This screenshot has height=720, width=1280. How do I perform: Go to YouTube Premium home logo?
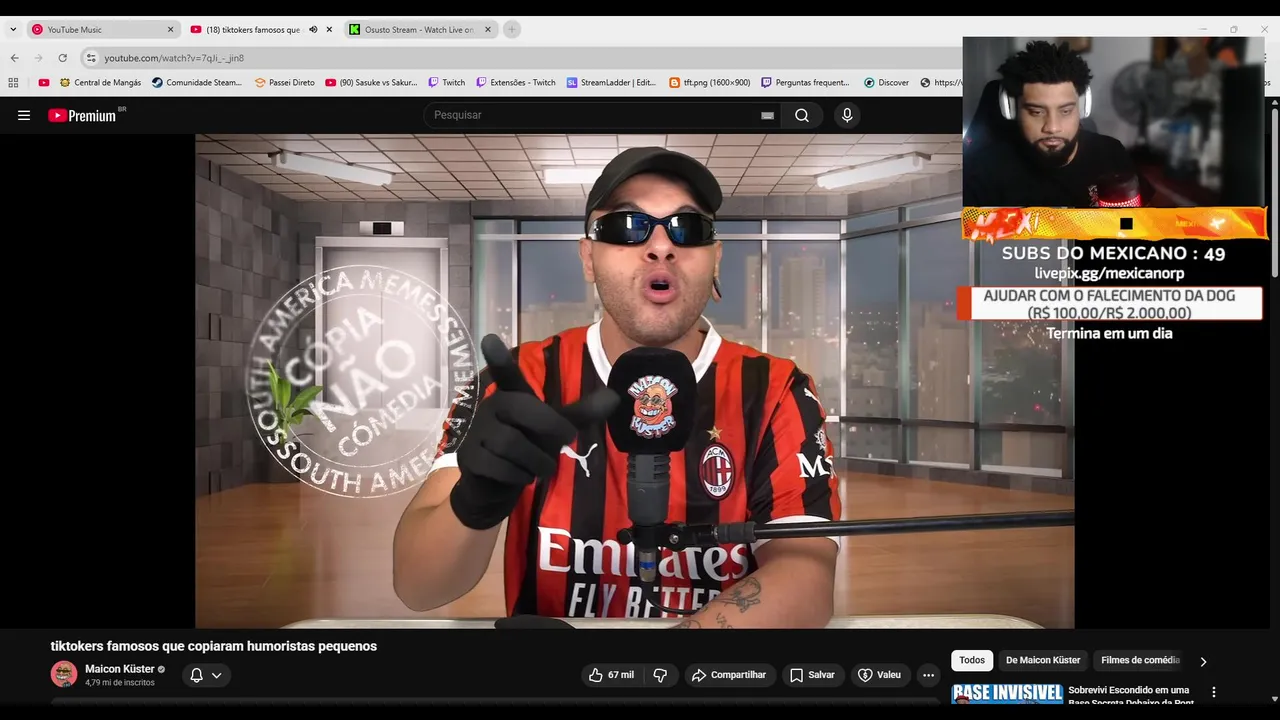pos(82,115)
